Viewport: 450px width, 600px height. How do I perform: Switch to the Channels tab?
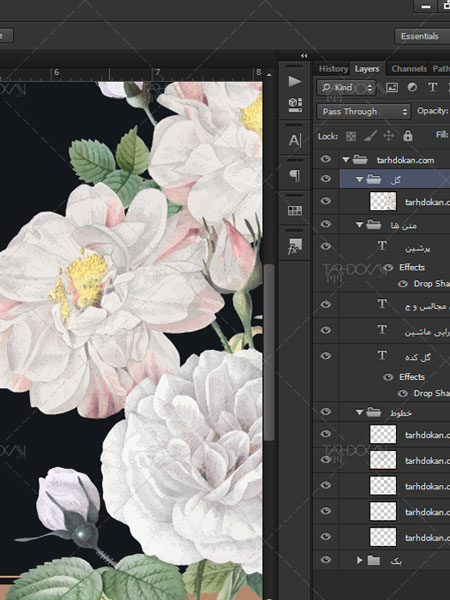tap(409, 68)
